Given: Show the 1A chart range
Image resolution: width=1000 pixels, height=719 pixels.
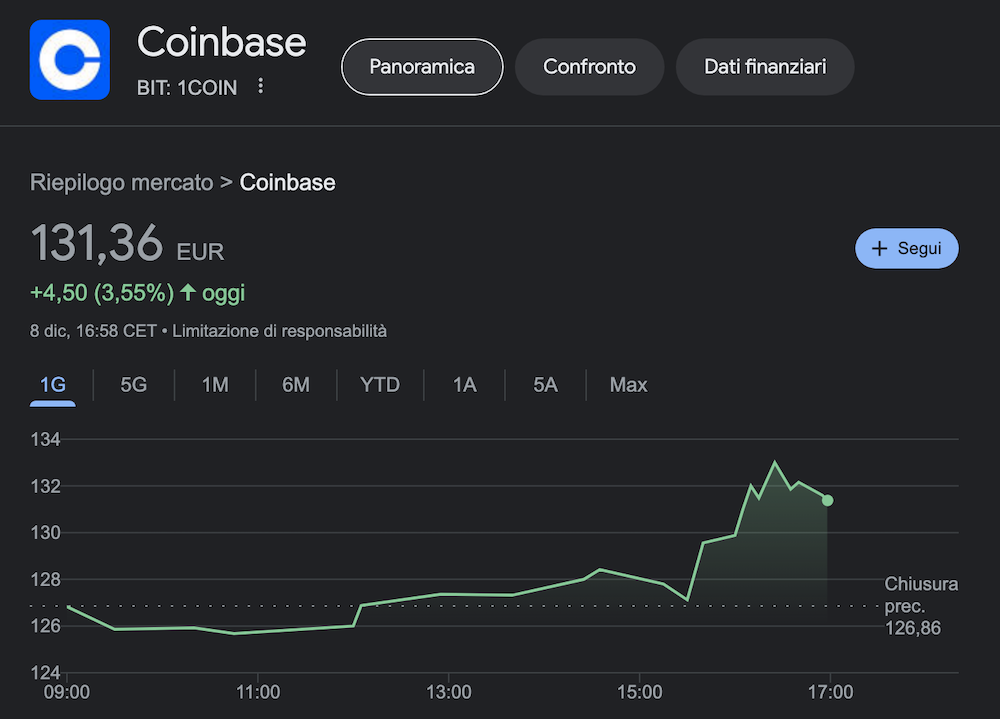Looking at the screenshot, I should click(464, 385).
